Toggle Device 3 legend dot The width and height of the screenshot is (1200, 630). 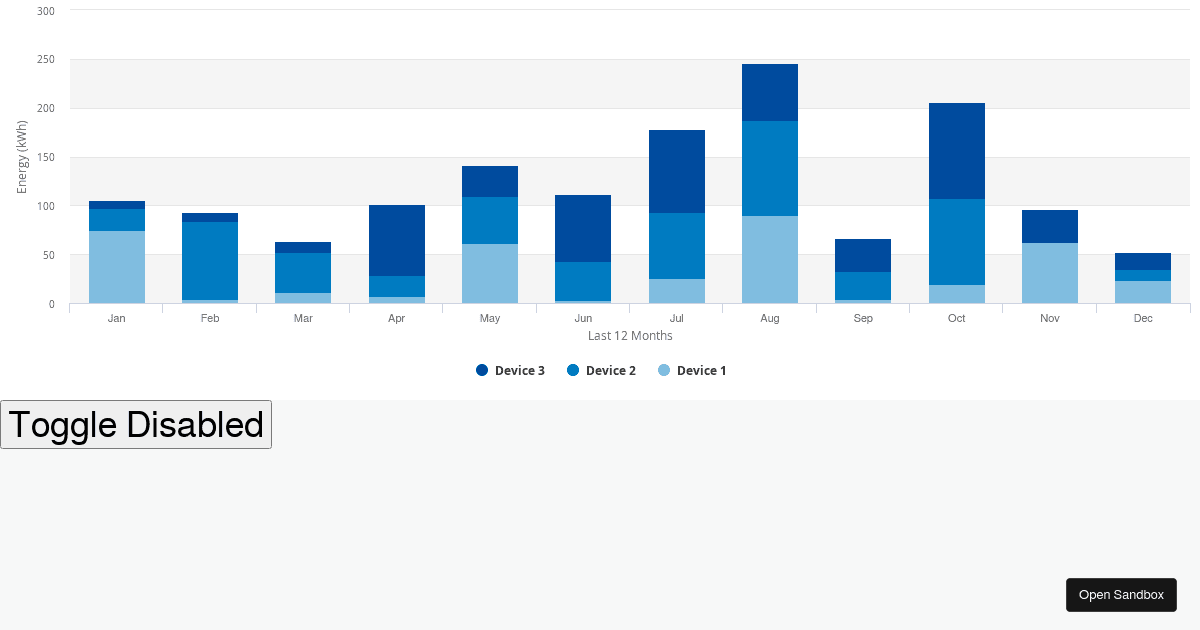tap(482, 370)
